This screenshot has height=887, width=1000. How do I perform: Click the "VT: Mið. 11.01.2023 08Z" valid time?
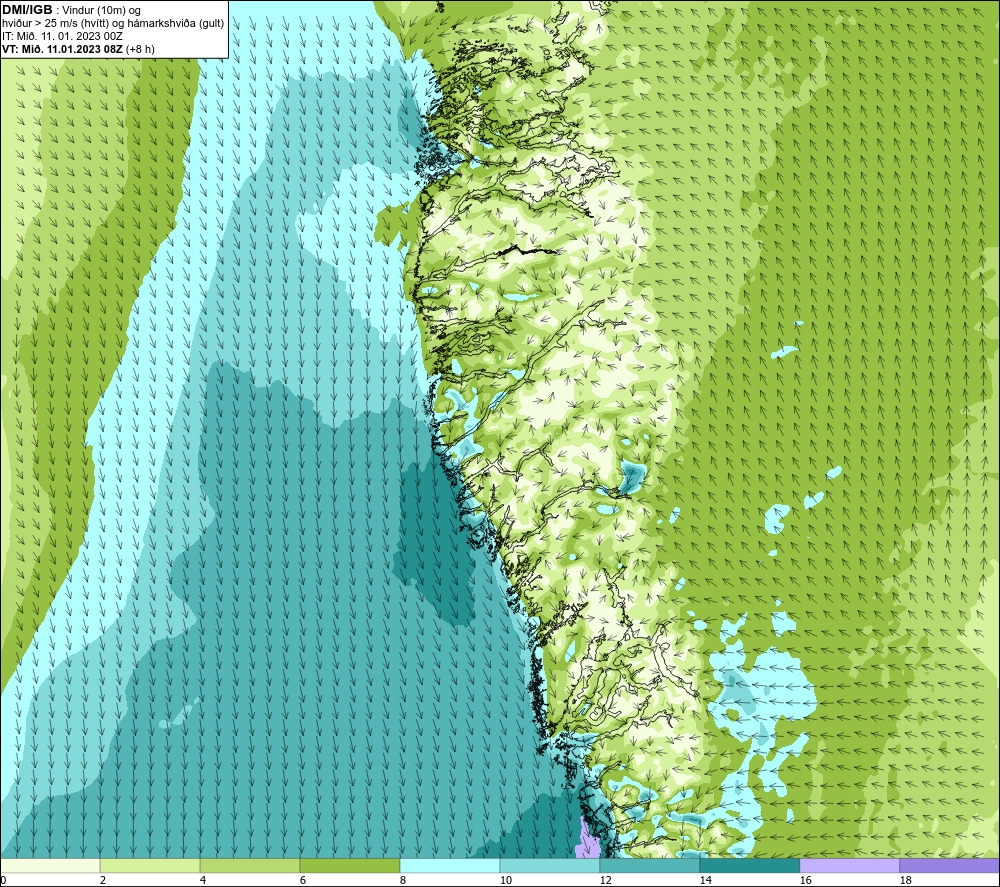point(62,49)
